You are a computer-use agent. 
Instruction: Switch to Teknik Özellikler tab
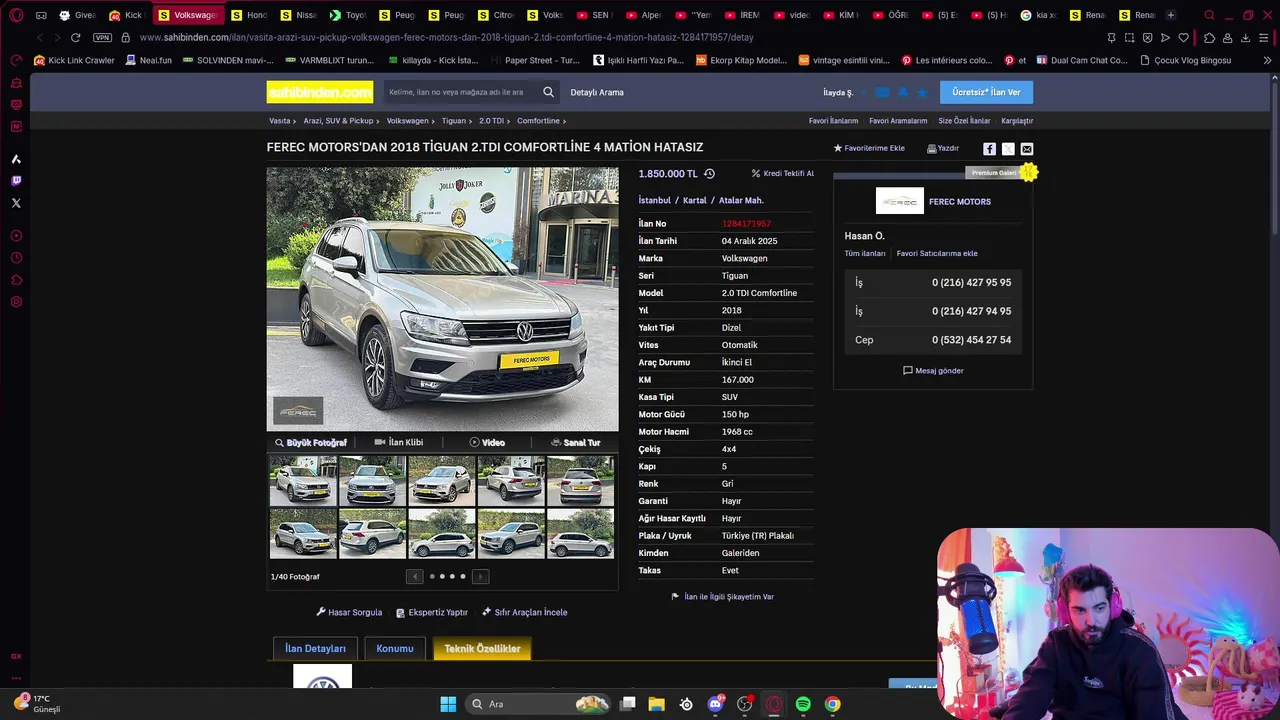click(x=482, y=649)
